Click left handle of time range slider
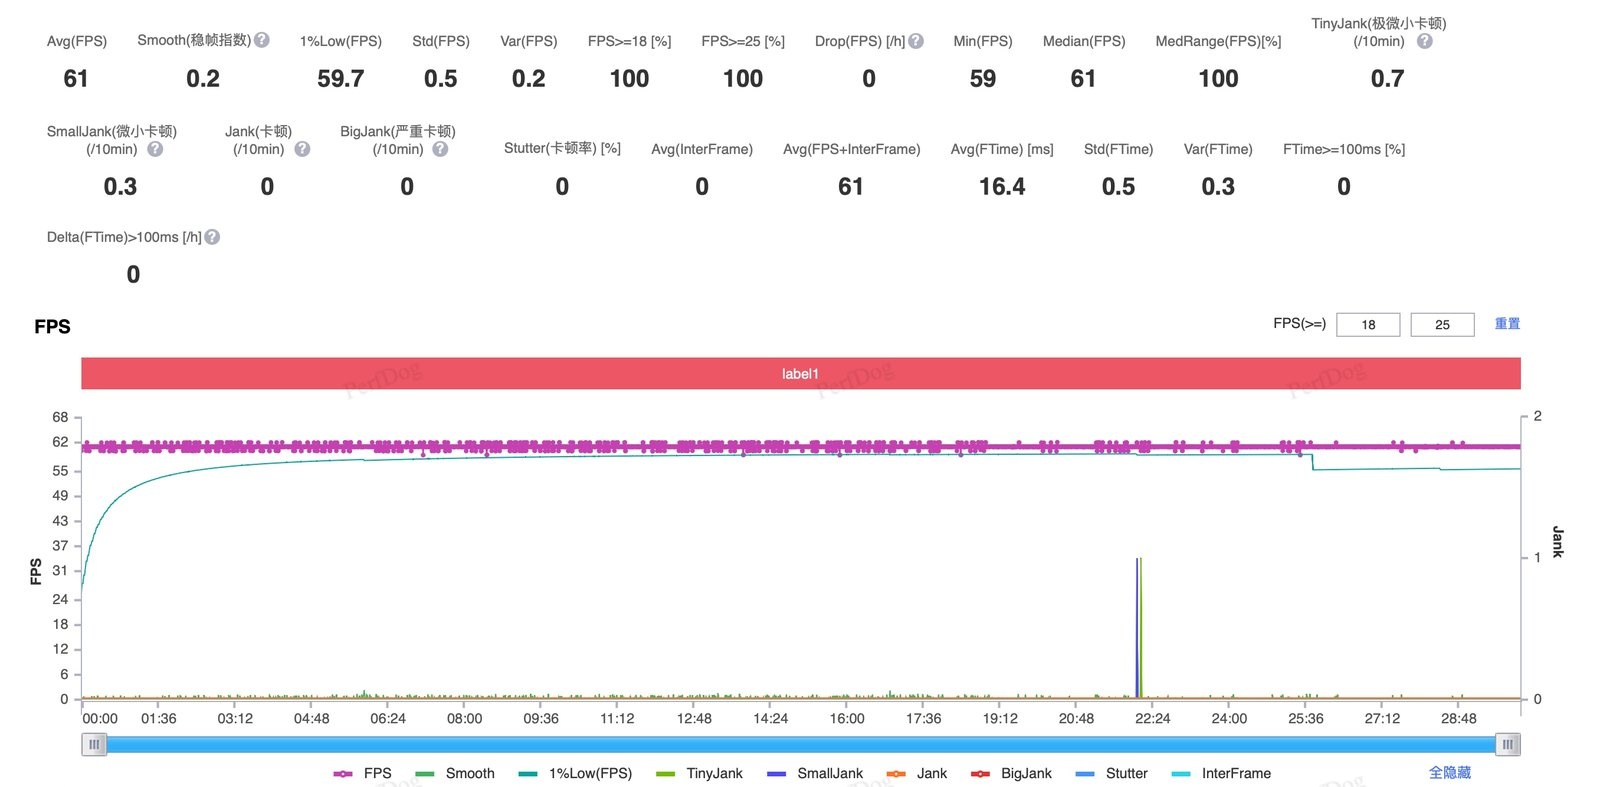Viewport: 1600px width, 787px height. click(x=94, y=744)
